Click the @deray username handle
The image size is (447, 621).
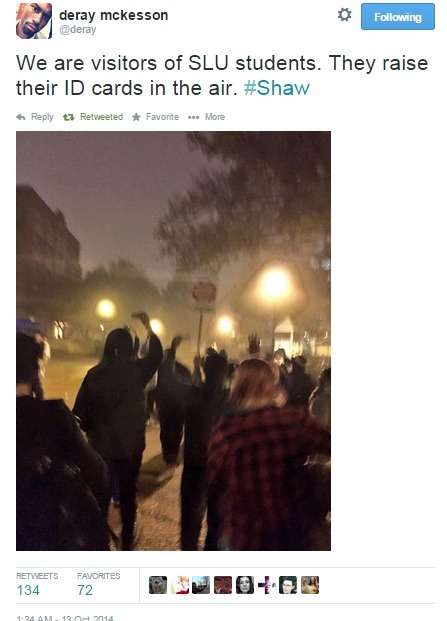click(78, 30)
